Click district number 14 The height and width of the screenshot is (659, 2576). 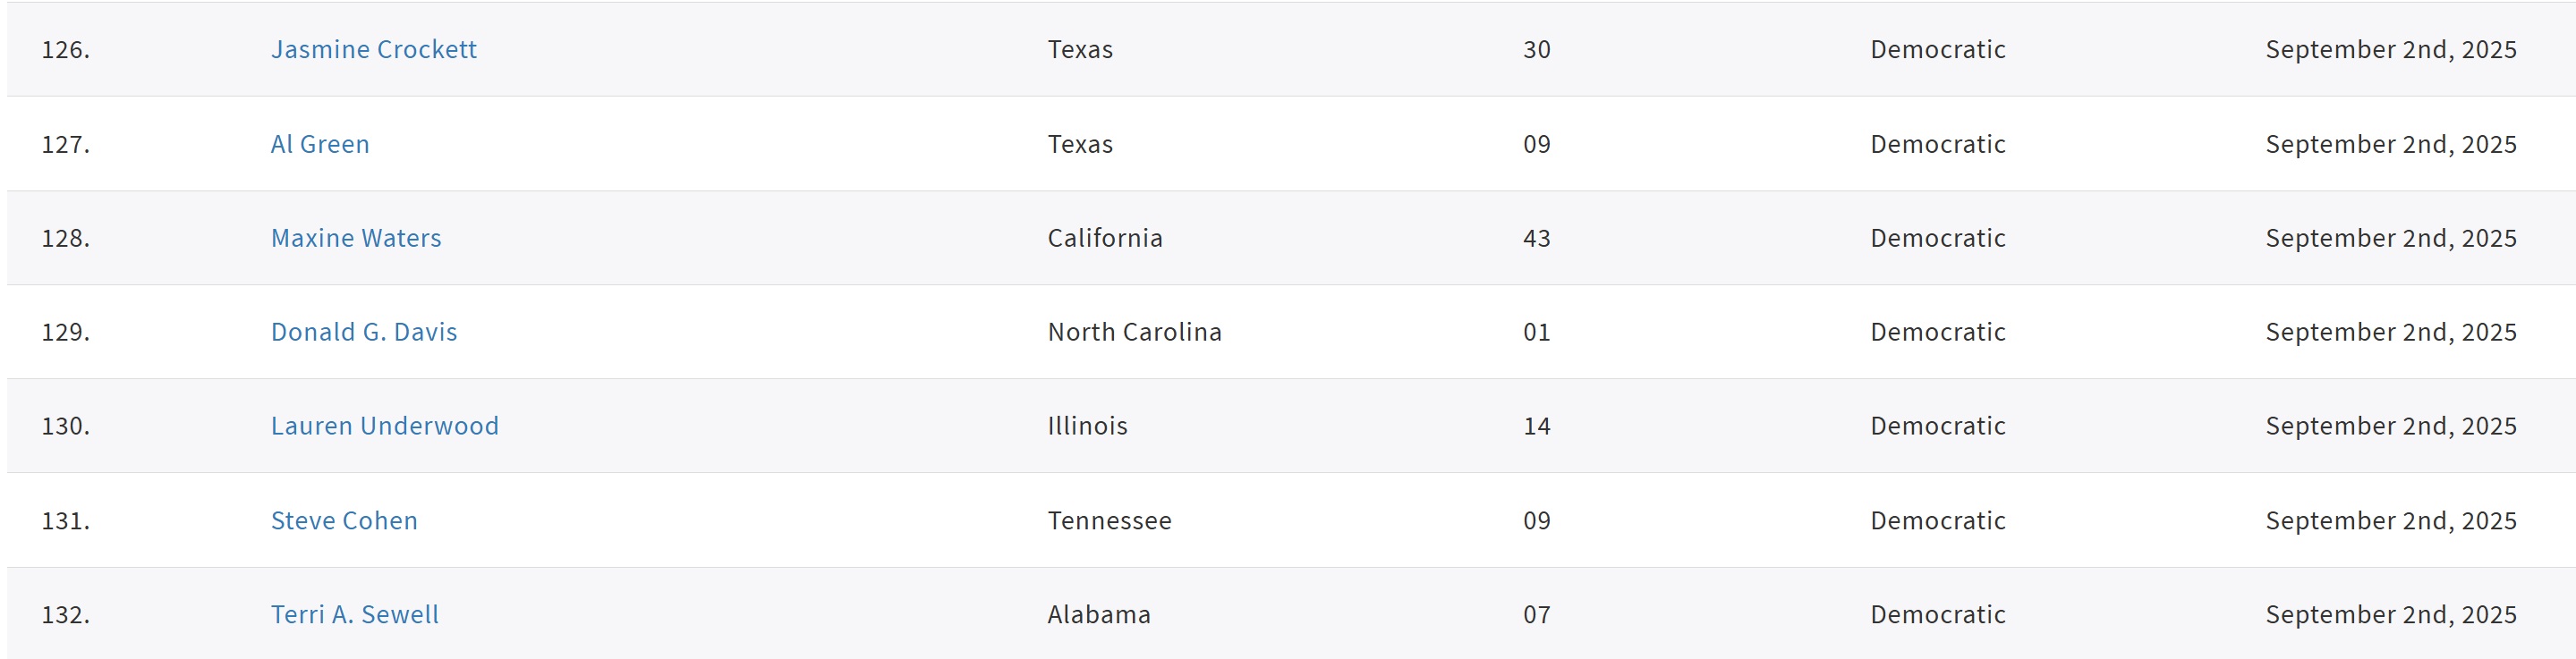pos(1537,426)
